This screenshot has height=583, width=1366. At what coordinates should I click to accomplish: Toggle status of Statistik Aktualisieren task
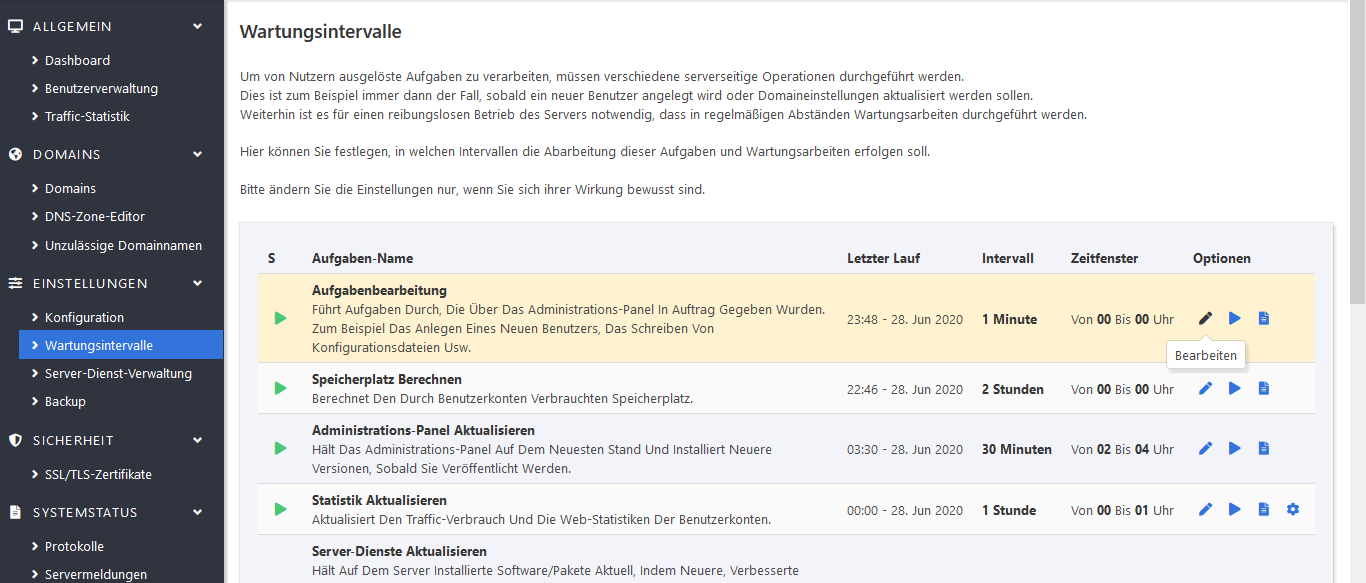(280, 509)
